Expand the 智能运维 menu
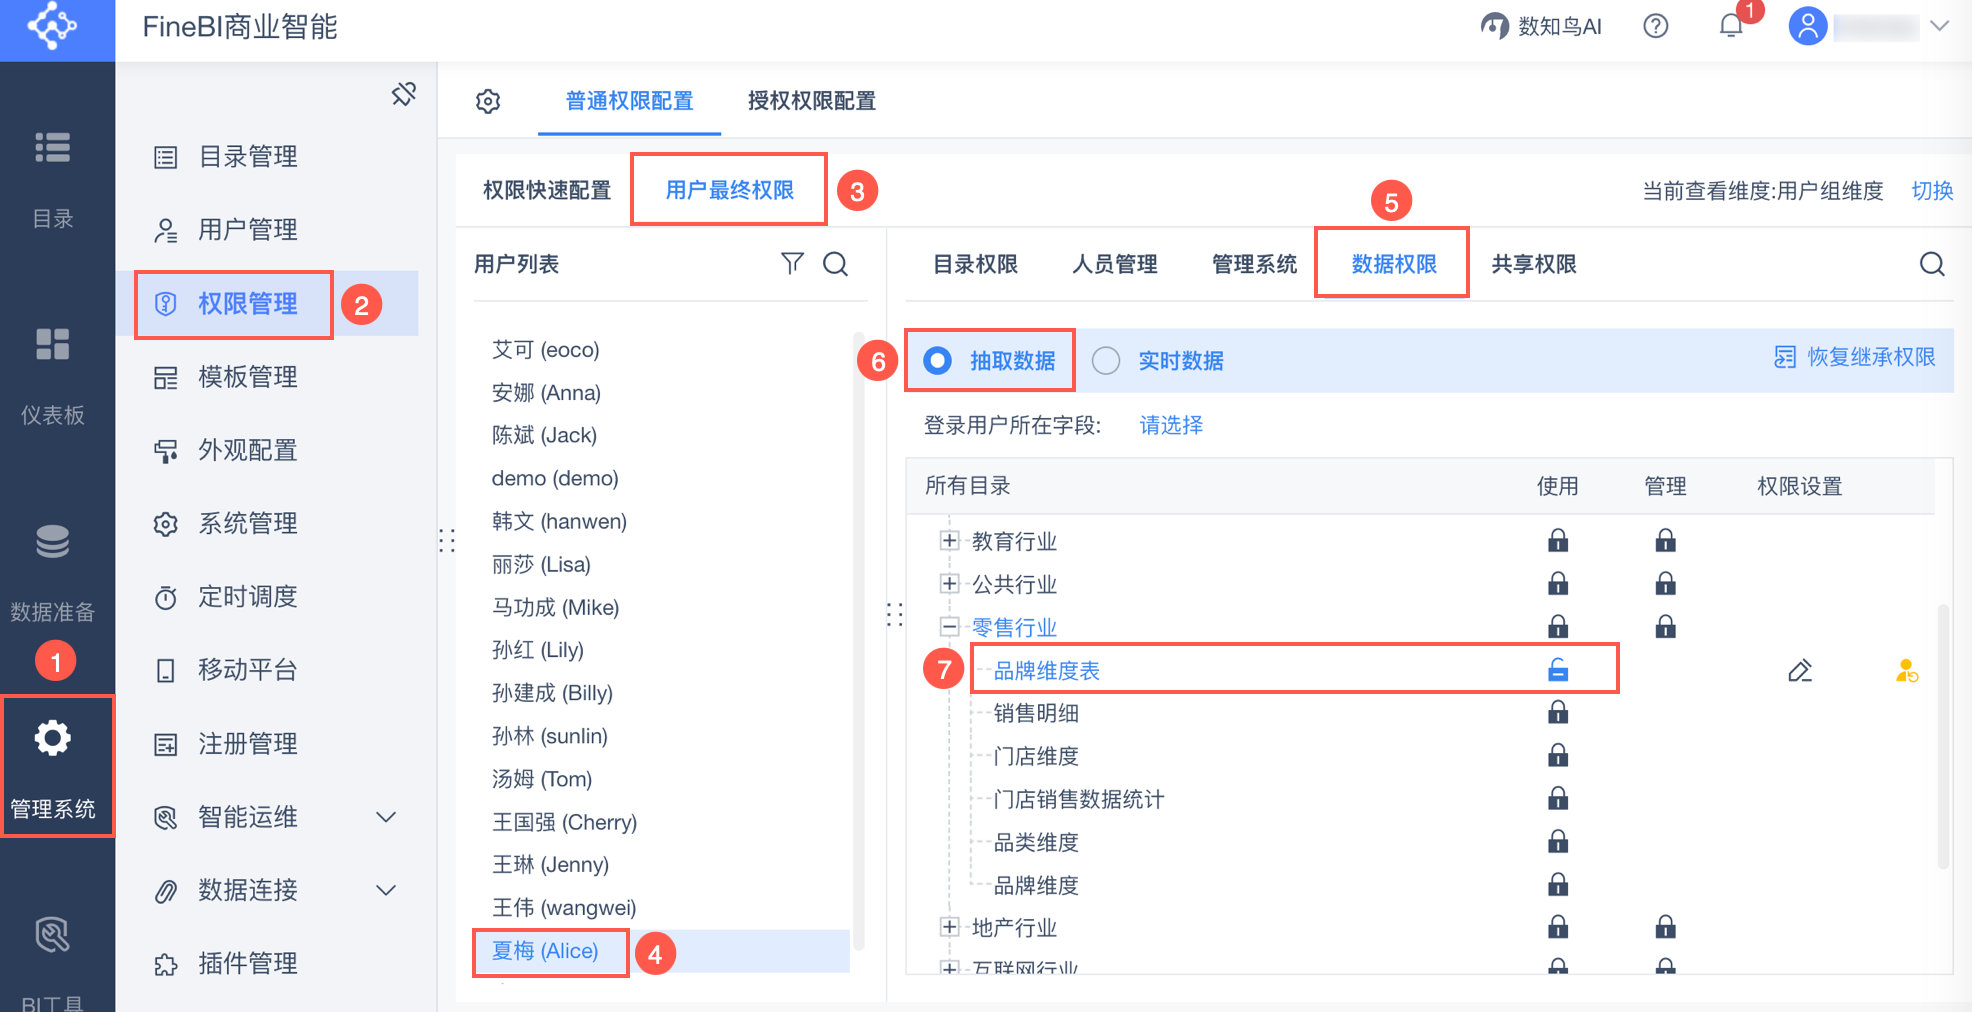1972x1012 pixels. pyautogui.click(x=386, y=817)
